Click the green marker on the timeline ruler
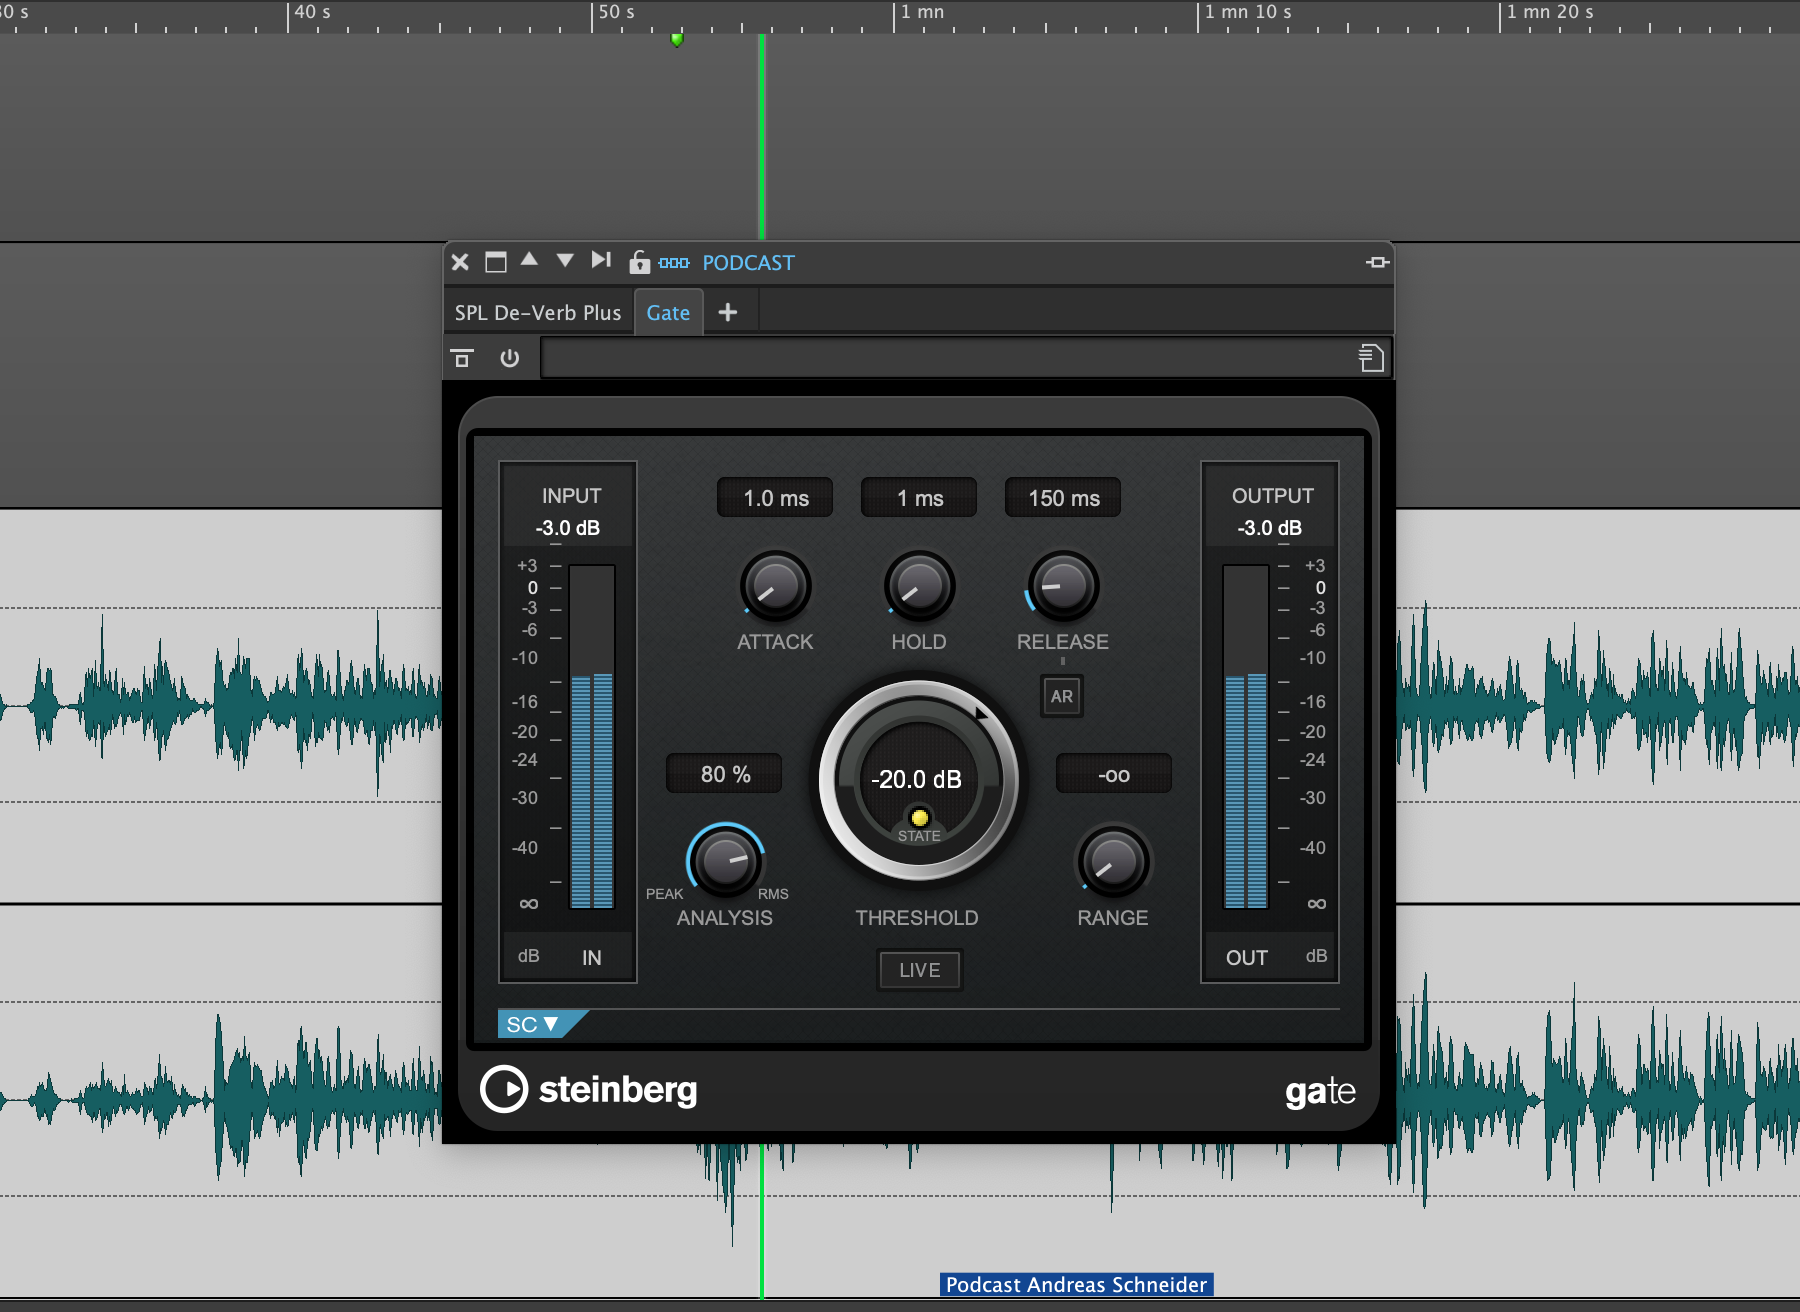 tap(677, 40)
